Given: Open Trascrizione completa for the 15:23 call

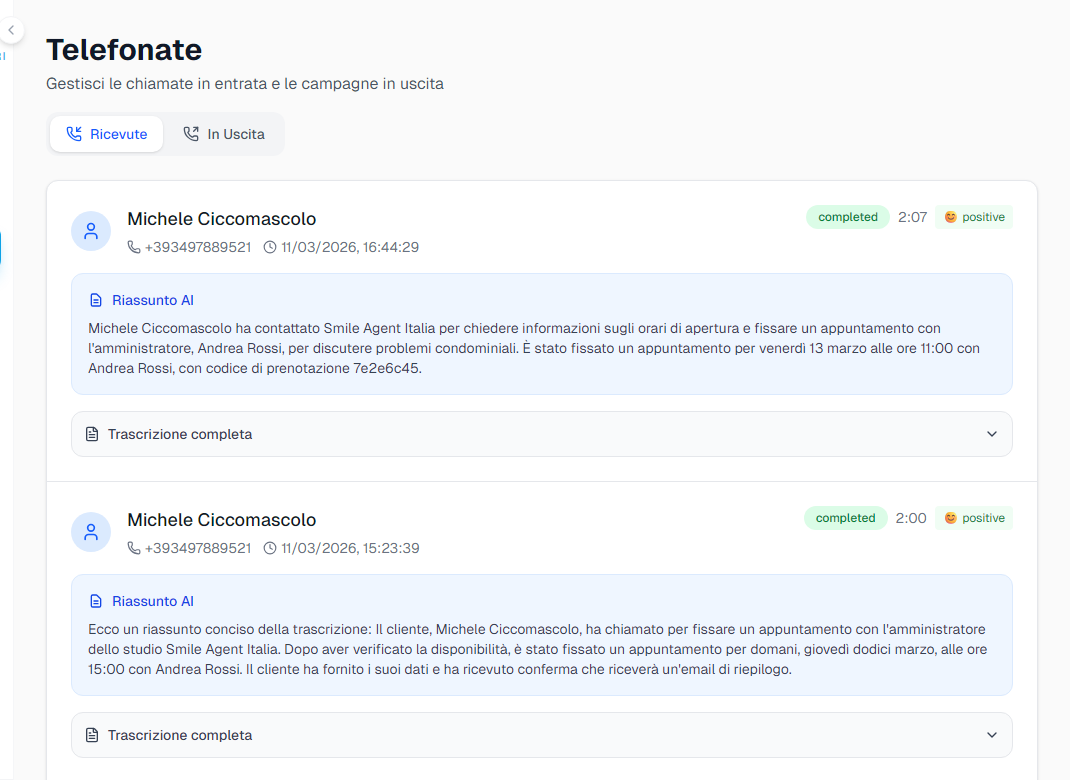Looking at the screenshot, I should [x=180, y=735].
